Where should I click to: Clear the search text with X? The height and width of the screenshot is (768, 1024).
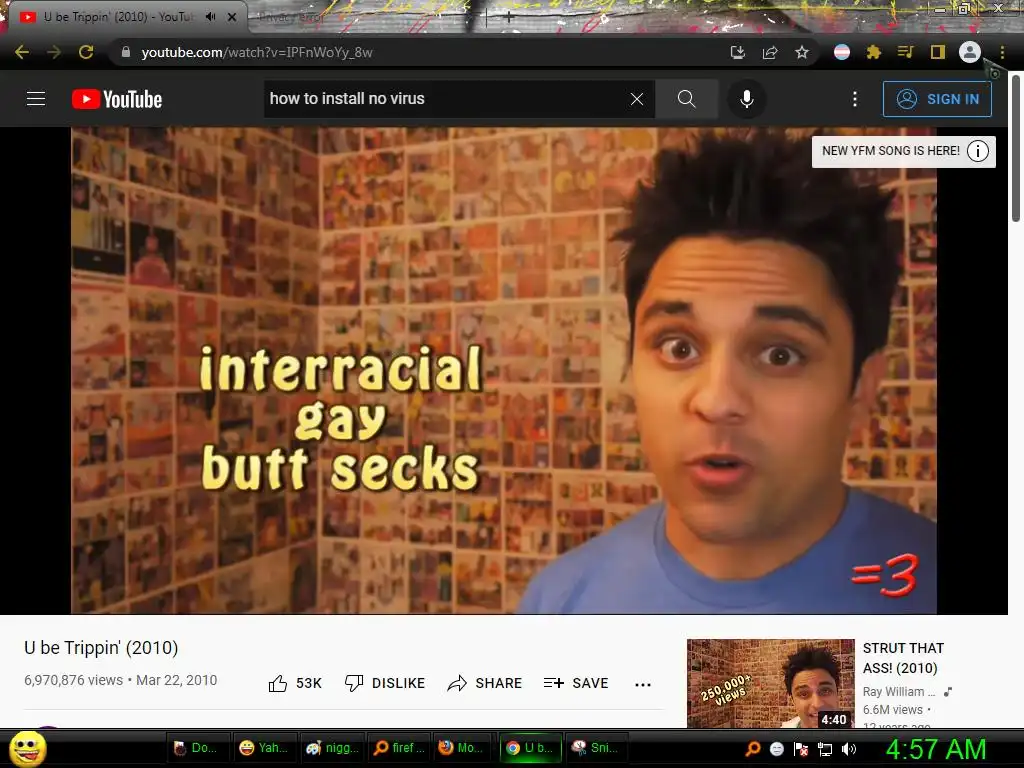click(637, 99)
